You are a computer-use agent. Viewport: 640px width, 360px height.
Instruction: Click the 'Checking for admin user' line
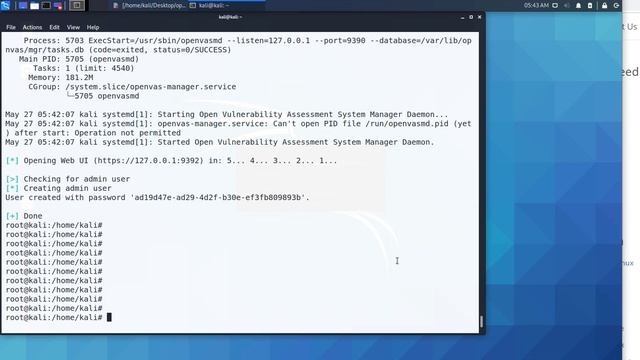pos(68,179)
